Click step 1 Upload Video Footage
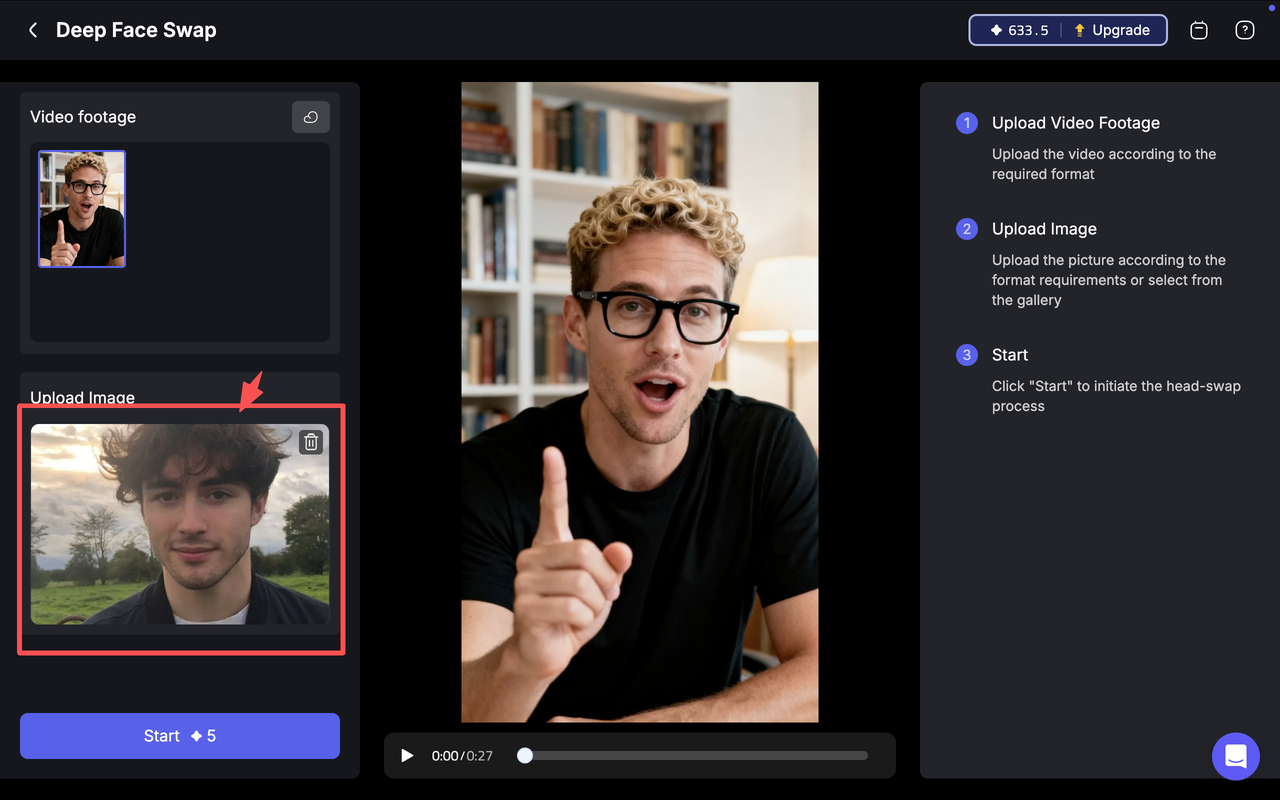1280x800 pixels. pos(1075,123)
